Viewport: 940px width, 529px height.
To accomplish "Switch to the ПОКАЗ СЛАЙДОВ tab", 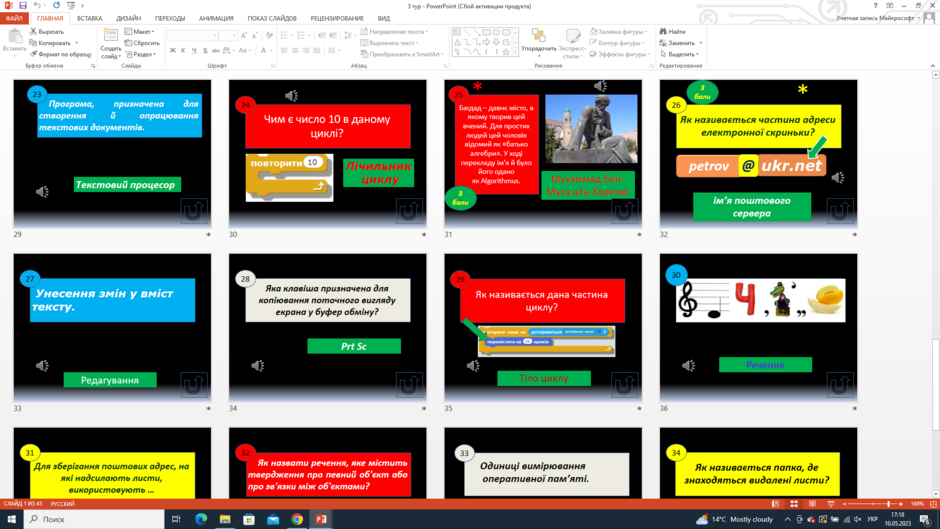I will point(272,19).
